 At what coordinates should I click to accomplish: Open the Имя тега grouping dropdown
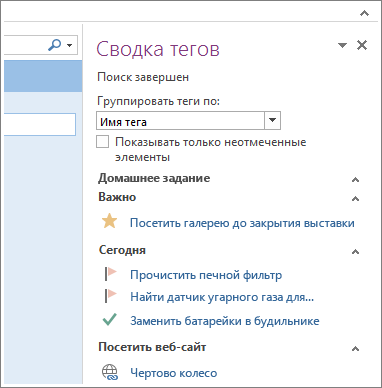pyautogui.click(x=272, y=120)
